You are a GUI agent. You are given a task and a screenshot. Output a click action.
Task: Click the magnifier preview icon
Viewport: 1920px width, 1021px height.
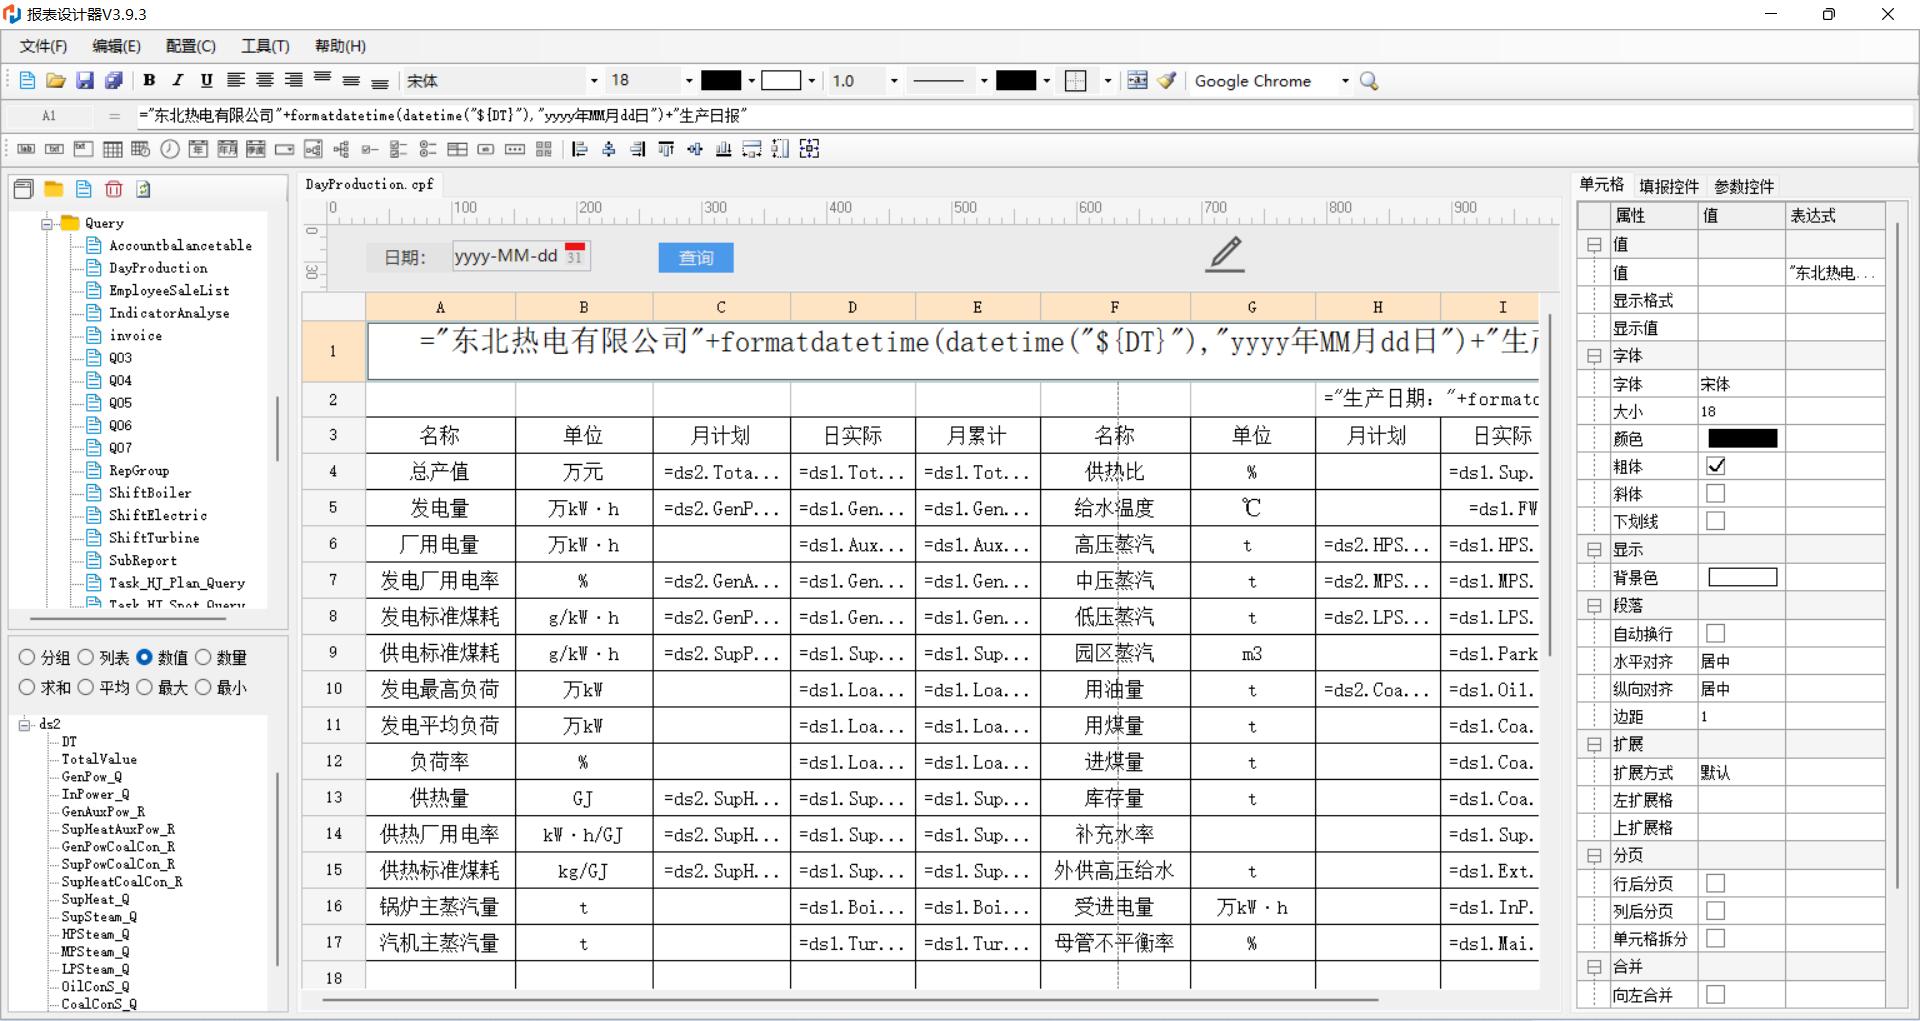pos(1370,81)
